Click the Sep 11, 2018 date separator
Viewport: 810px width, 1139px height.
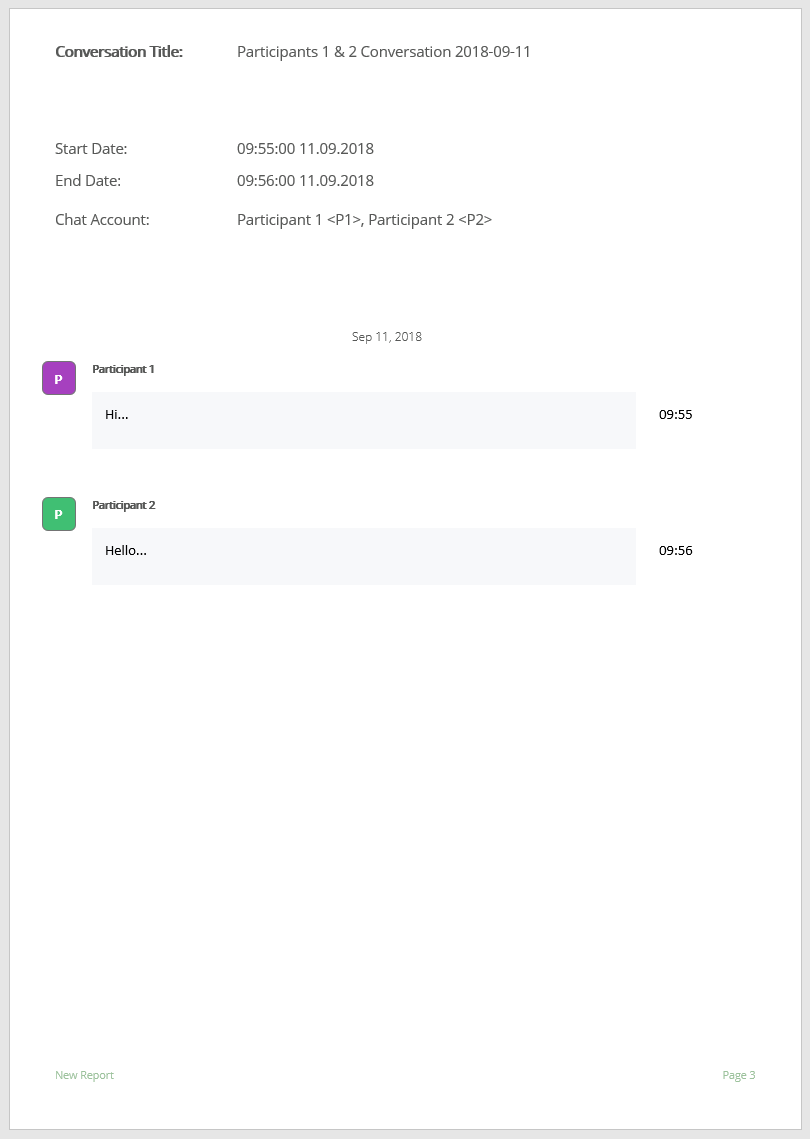point(386,337)
